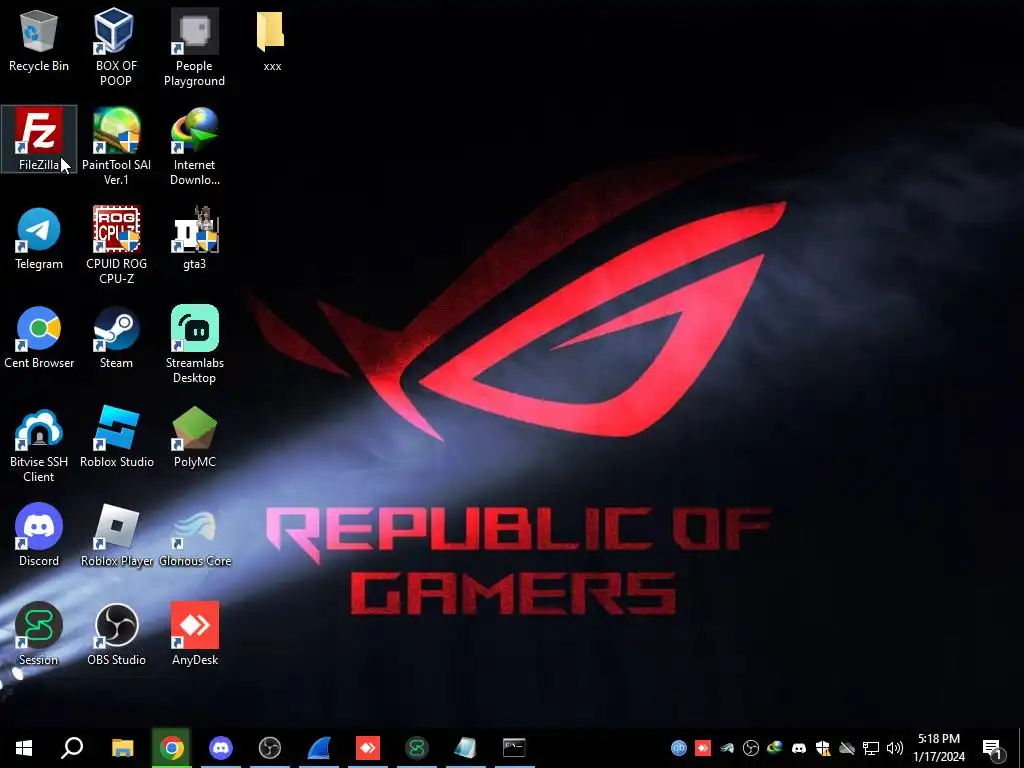1024x768 pixels.
Task: Open OneDrive tray icon
Action: point(847,748)
